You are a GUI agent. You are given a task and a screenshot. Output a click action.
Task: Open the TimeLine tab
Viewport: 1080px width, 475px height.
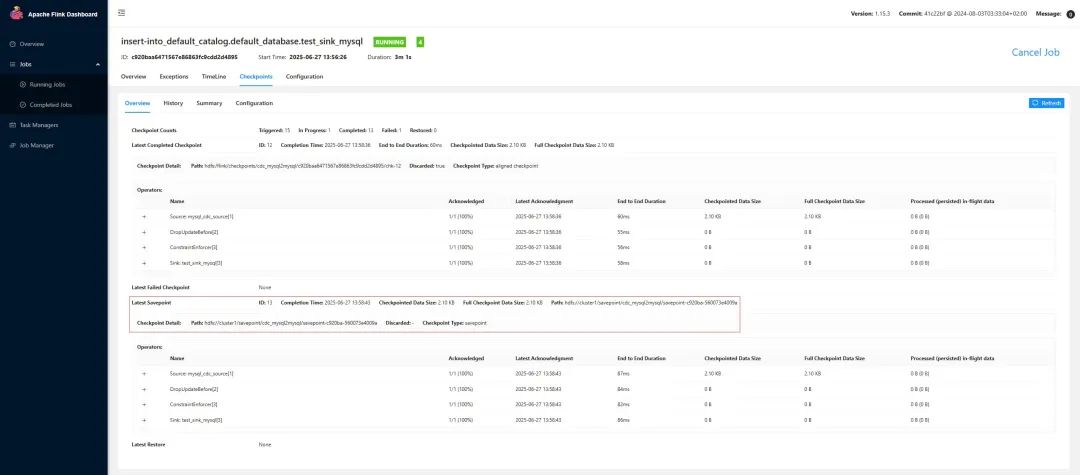tap(214, 76)
